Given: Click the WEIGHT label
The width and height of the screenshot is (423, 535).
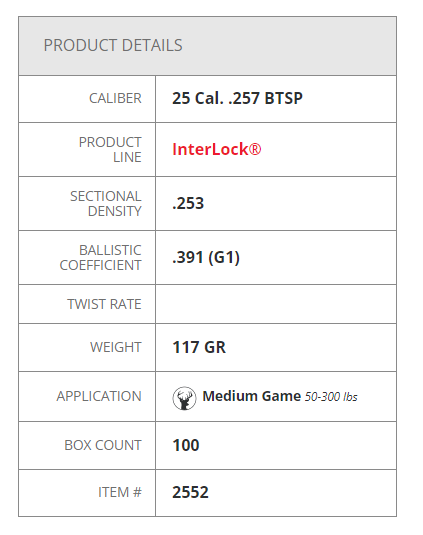Looking at the screenshot, I should click(x=116, y=347).
